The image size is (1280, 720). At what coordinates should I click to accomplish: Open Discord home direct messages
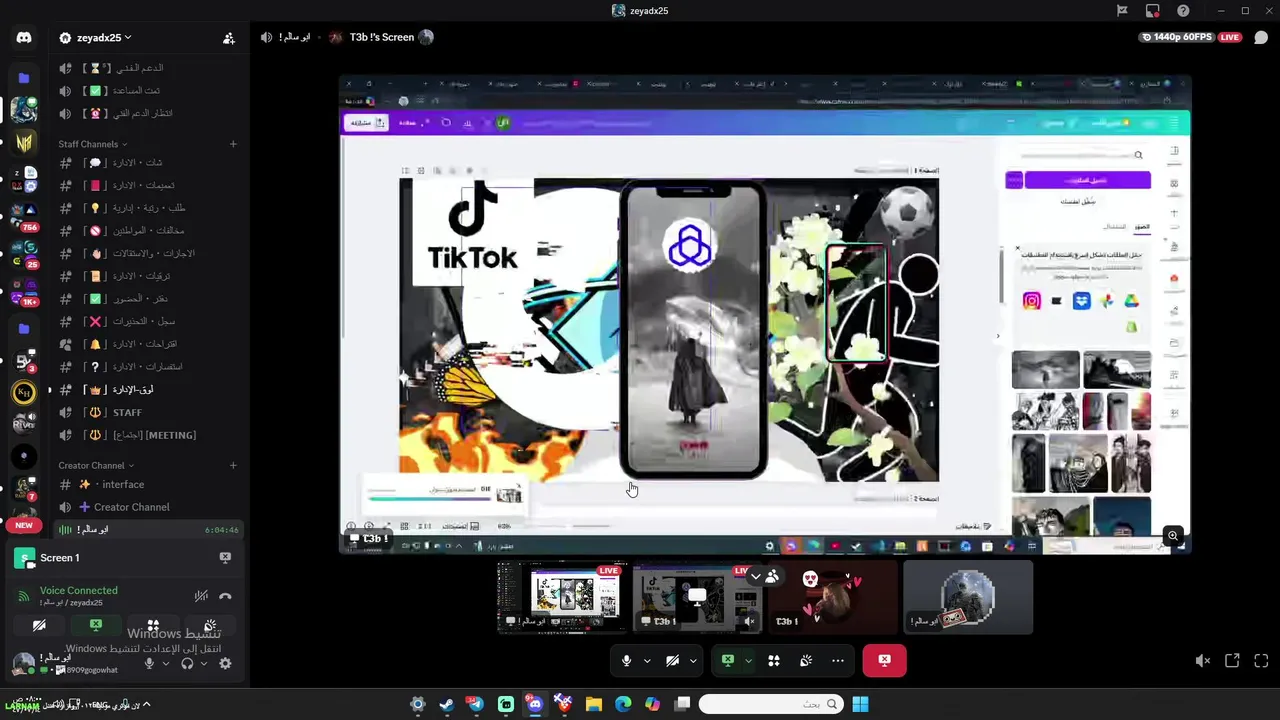coord(24,38)
